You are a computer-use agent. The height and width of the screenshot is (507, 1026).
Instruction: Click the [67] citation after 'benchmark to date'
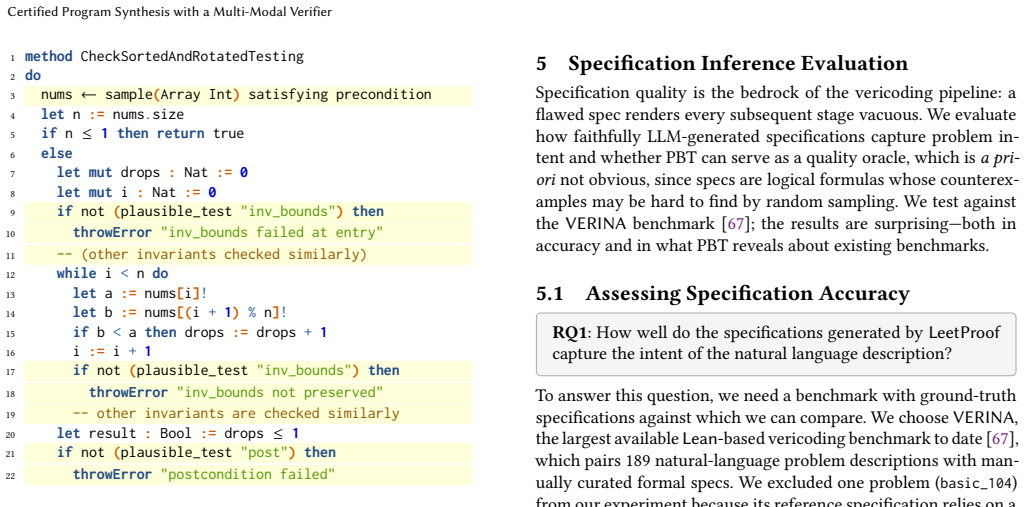click(x=1000, y=438)
